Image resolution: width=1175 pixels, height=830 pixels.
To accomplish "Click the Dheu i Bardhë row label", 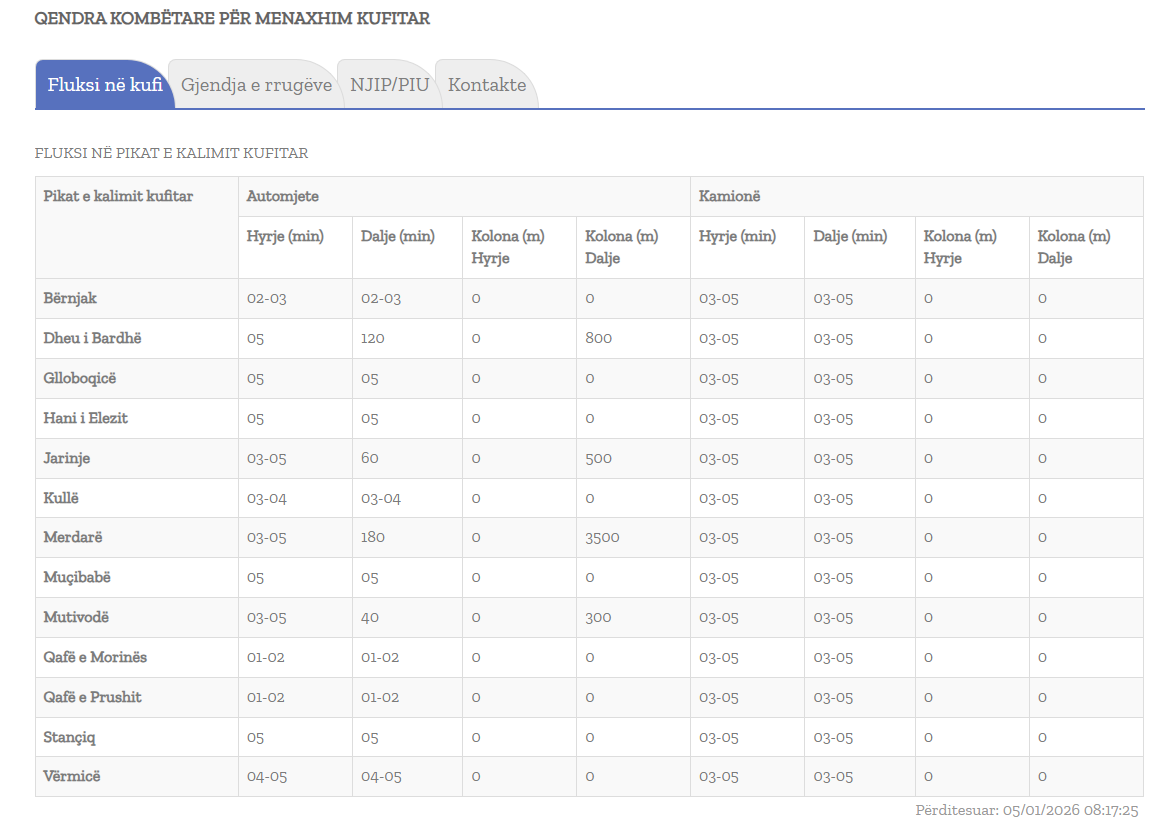I will 92,338.
